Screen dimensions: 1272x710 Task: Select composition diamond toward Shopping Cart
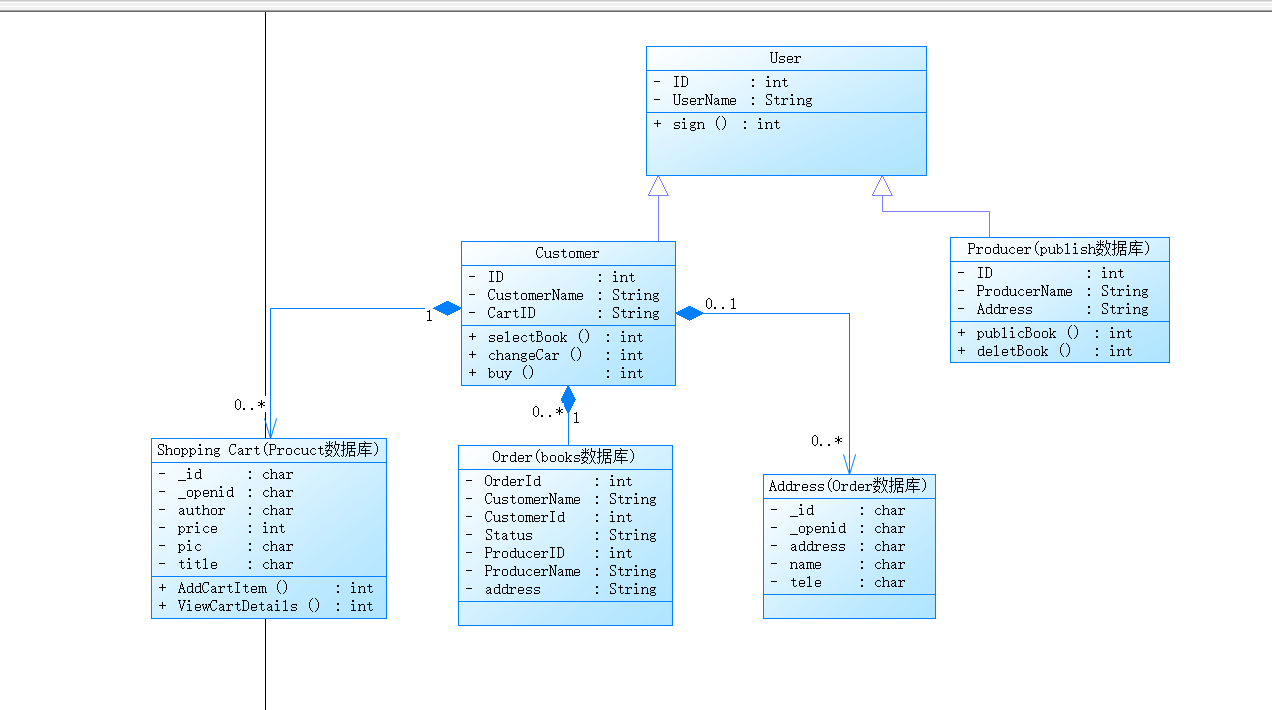[x=447, y=308]
